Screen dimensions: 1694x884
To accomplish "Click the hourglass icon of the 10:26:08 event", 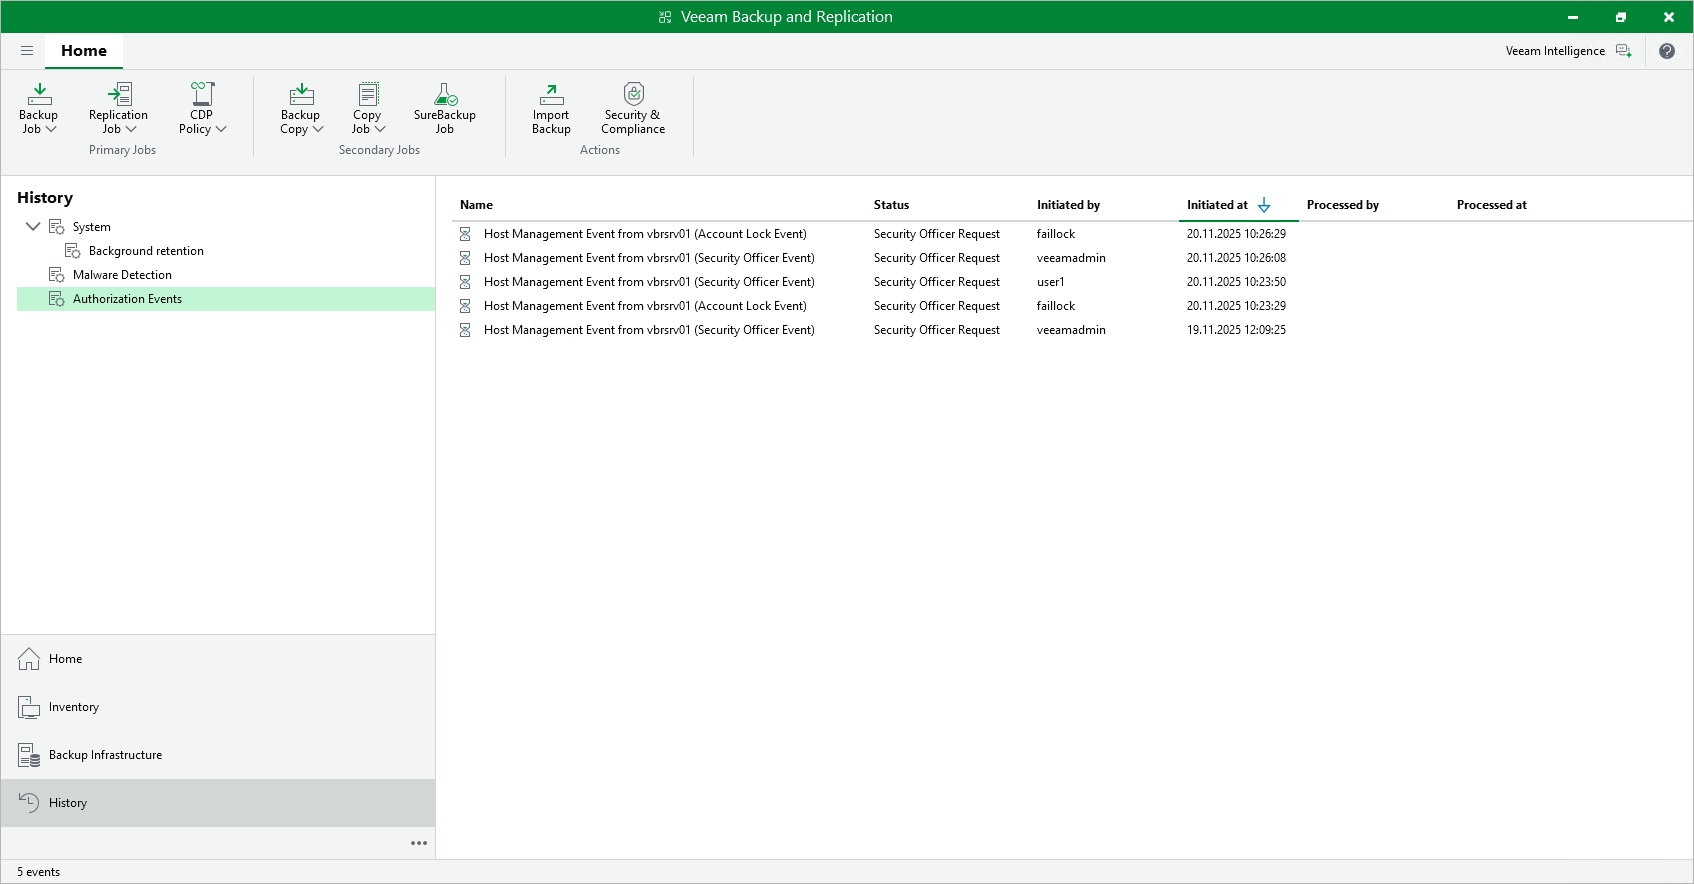I will [x=465, y=258].
